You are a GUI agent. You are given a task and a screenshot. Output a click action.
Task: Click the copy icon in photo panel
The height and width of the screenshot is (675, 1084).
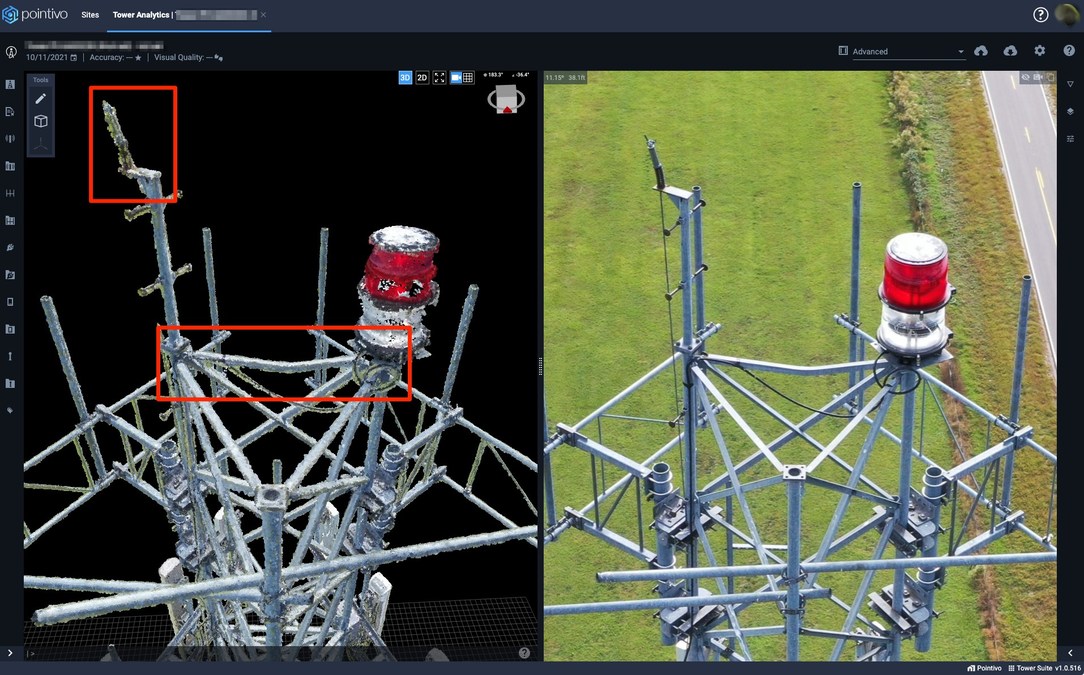1050,77
